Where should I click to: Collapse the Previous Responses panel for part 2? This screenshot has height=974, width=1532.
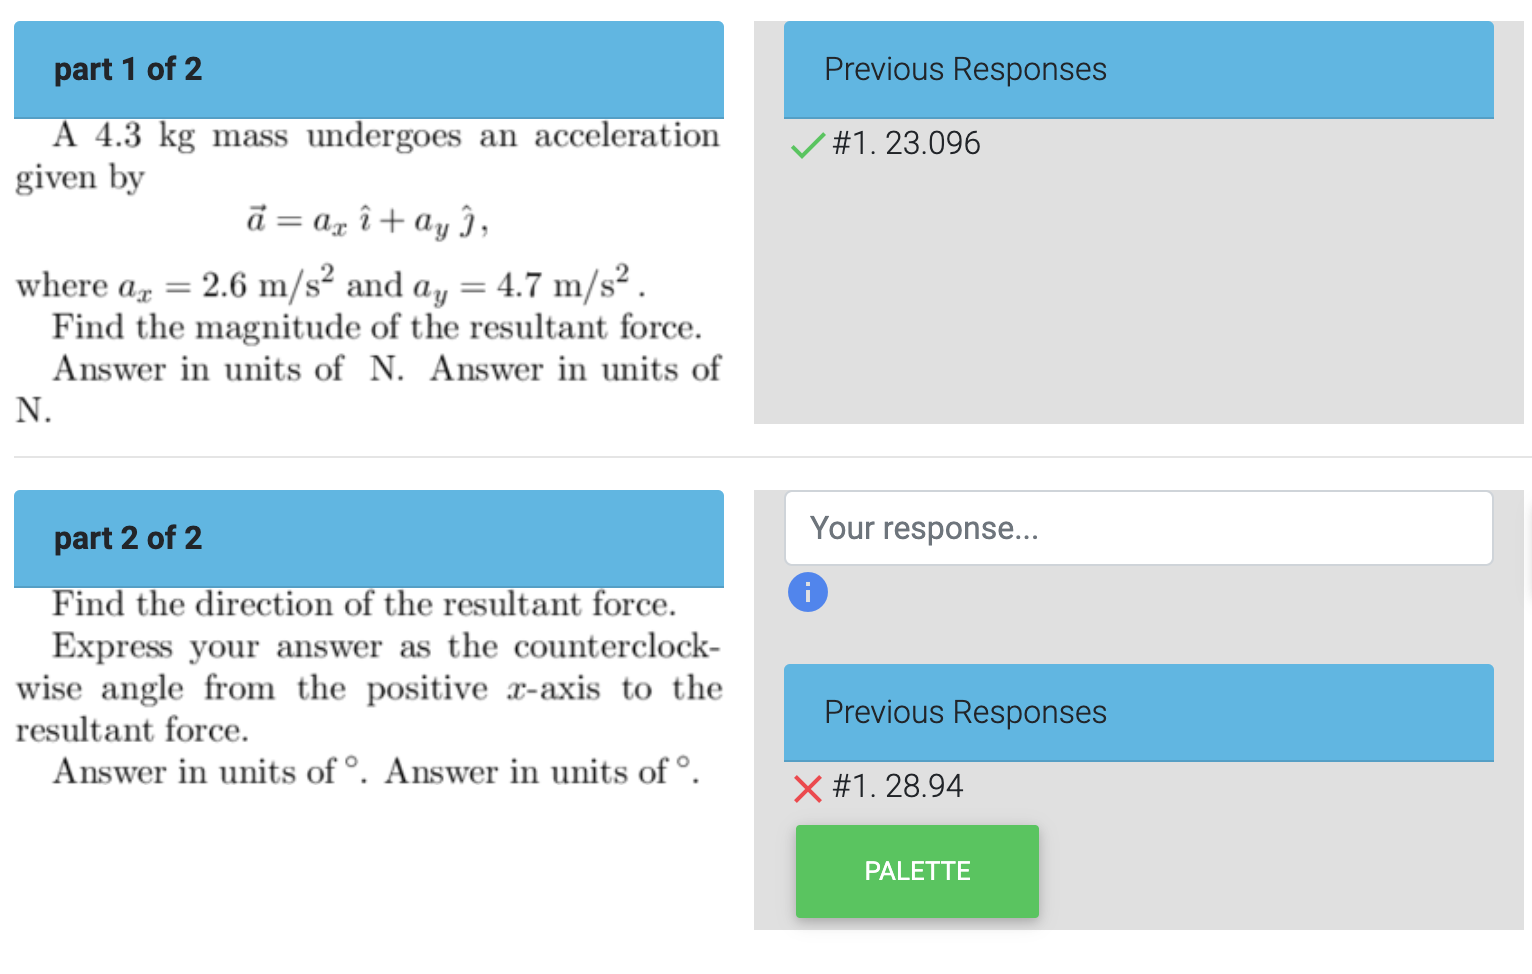[1138, 712]
